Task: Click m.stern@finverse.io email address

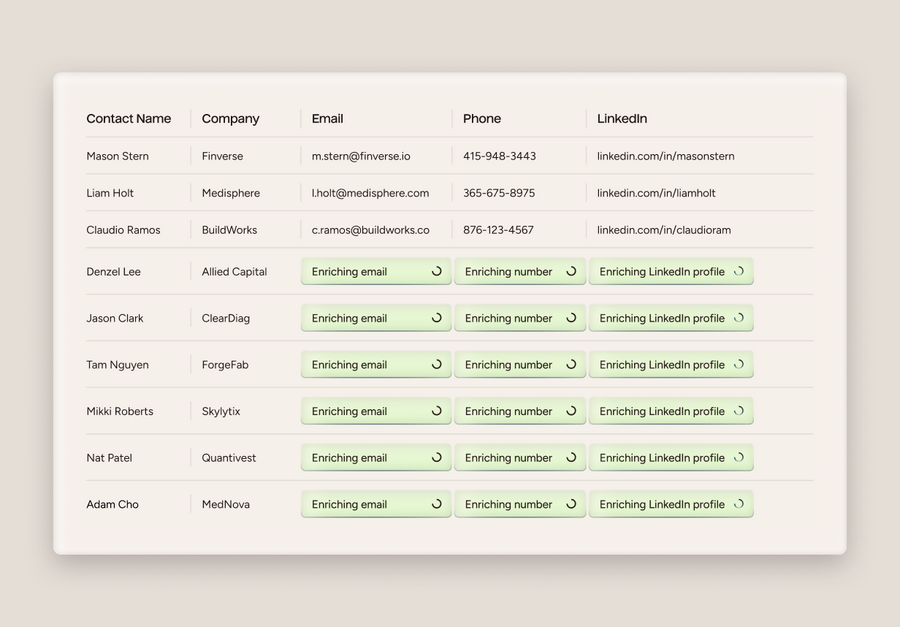Action: click(x=360, y=156)
